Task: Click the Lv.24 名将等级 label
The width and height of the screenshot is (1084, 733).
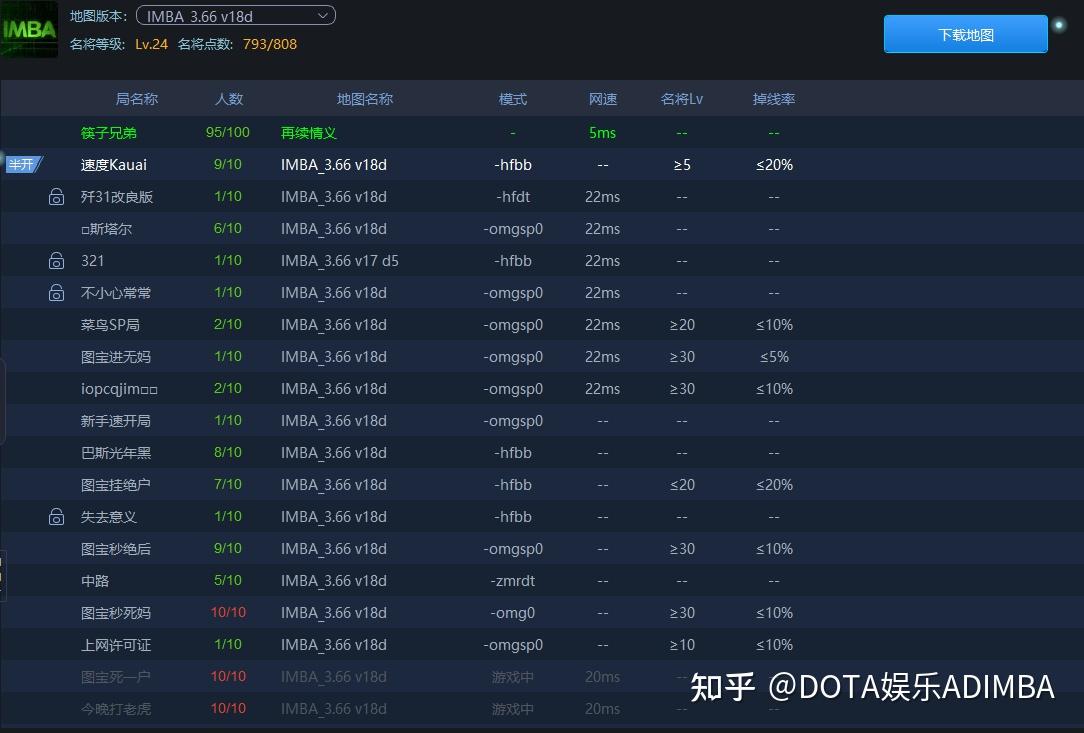Action: [x=151, y=44]
